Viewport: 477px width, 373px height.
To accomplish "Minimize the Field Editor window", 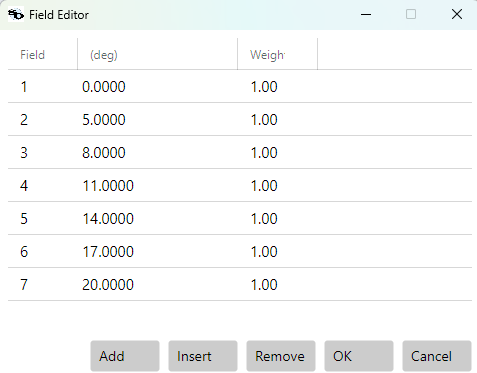I will point(366,14).
